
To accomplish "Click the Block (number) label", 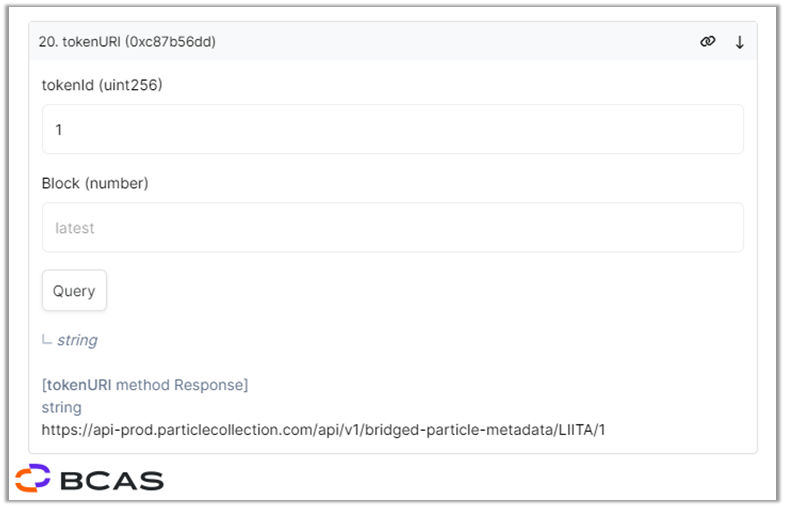I will [x=95, y=183].
